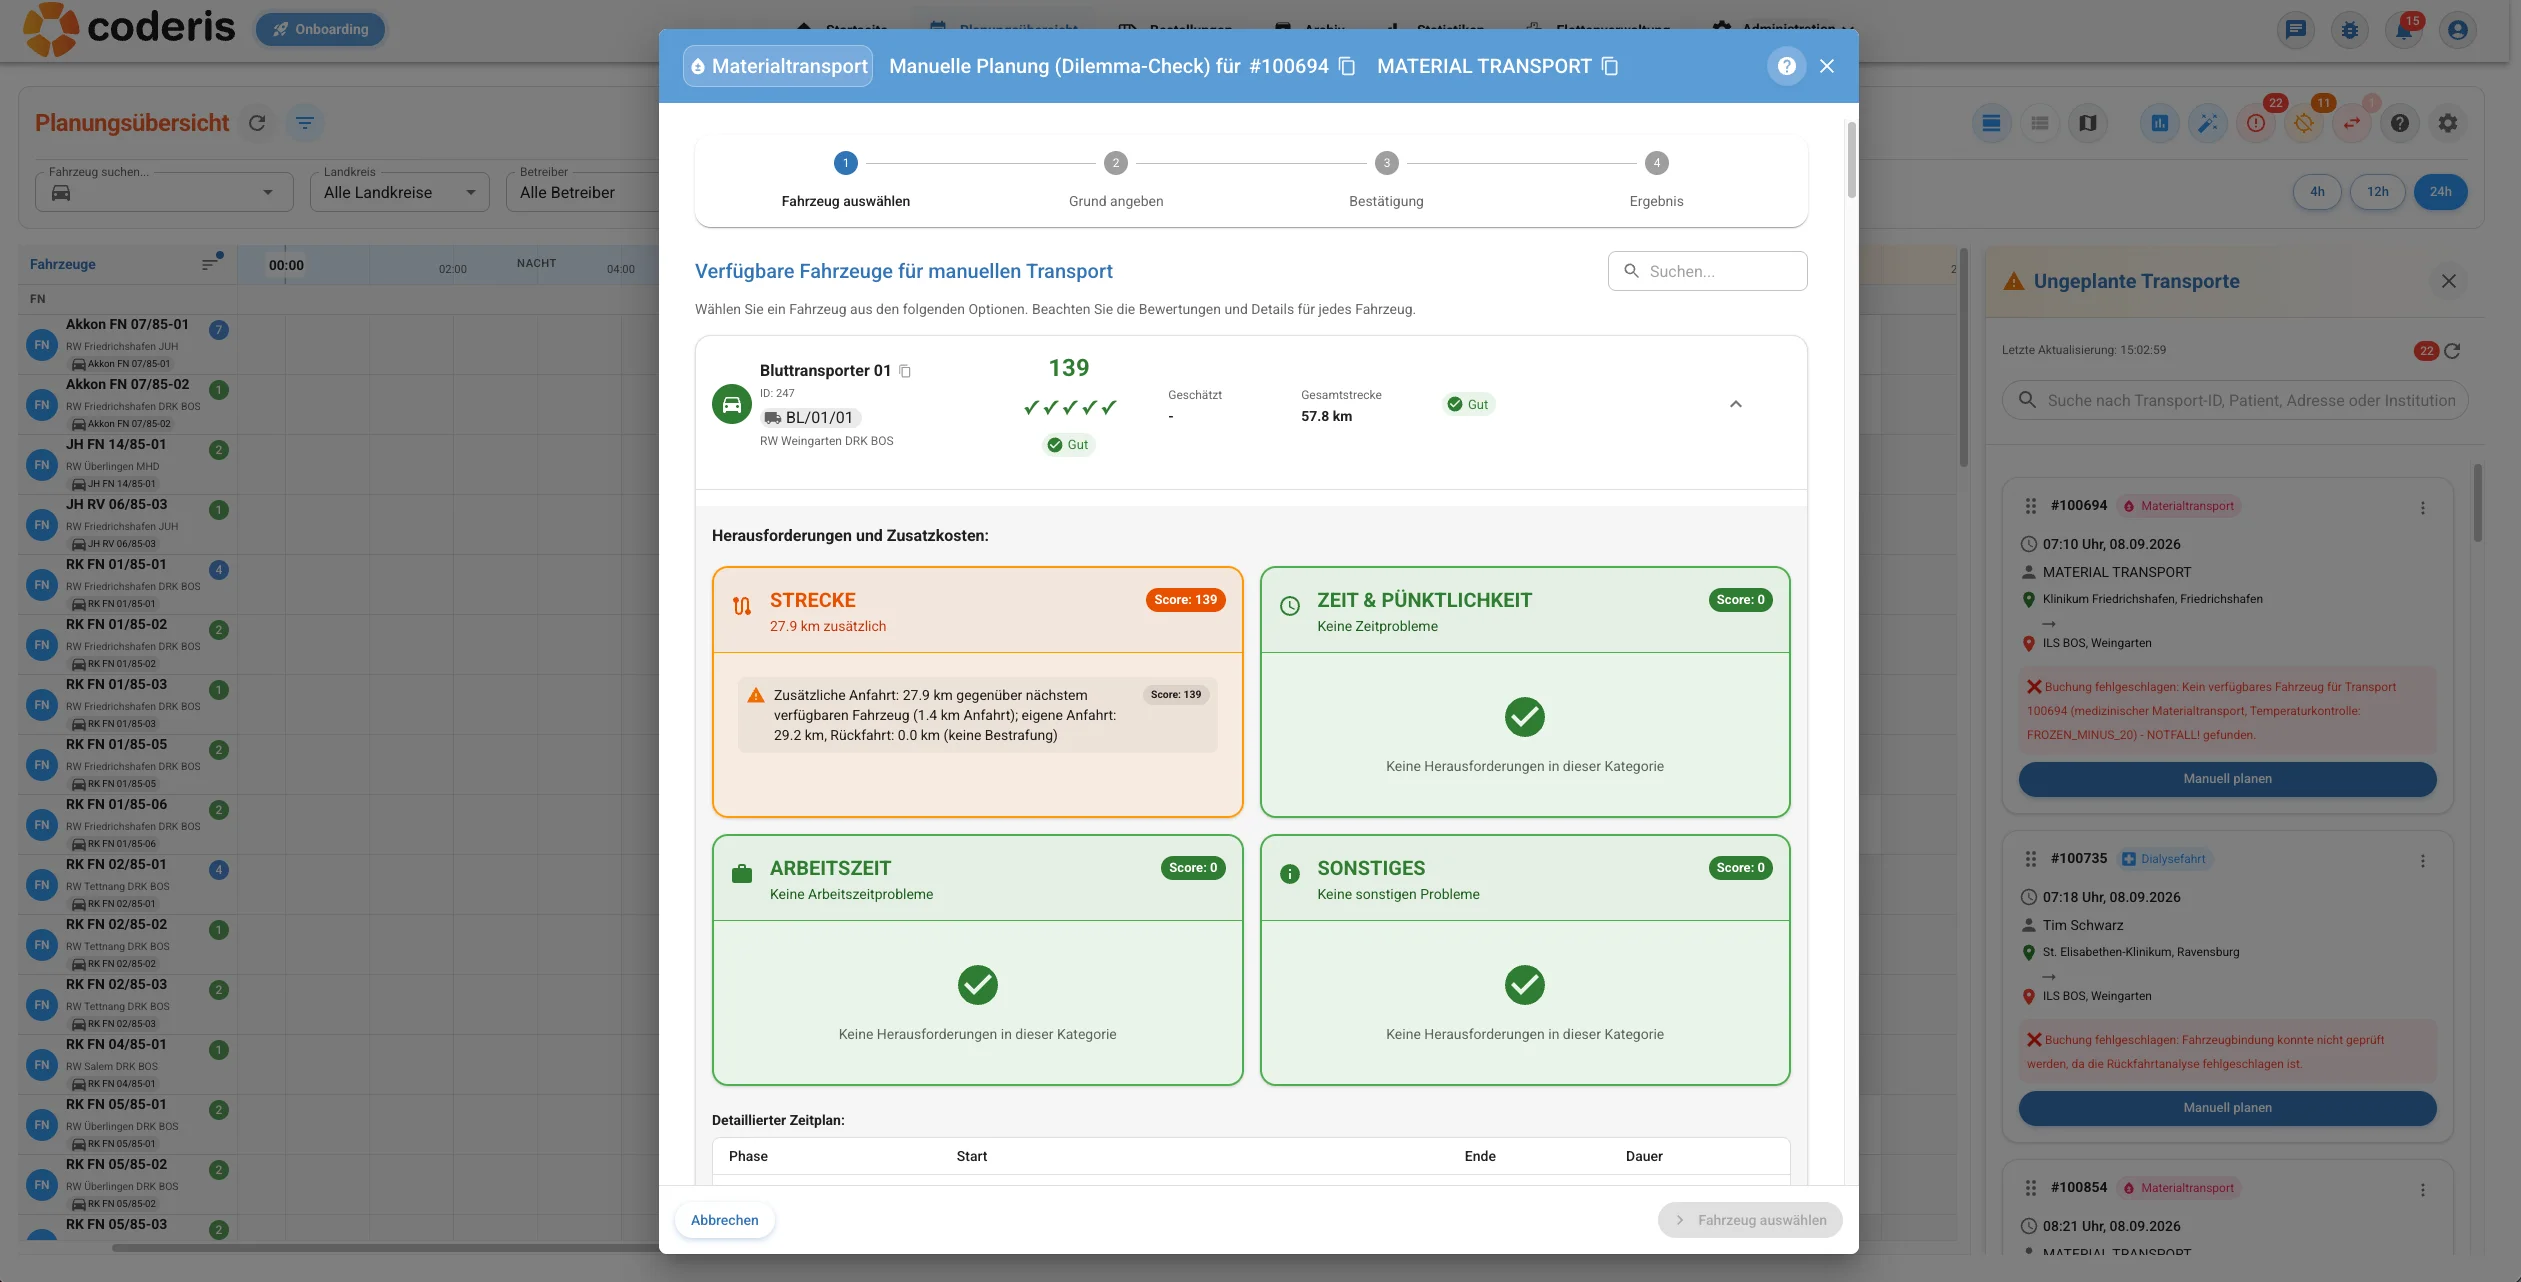Collapse the Bluttransporter 01 details
This screenshot has height=1282, width=2521.
click(x=1736, y=404)
